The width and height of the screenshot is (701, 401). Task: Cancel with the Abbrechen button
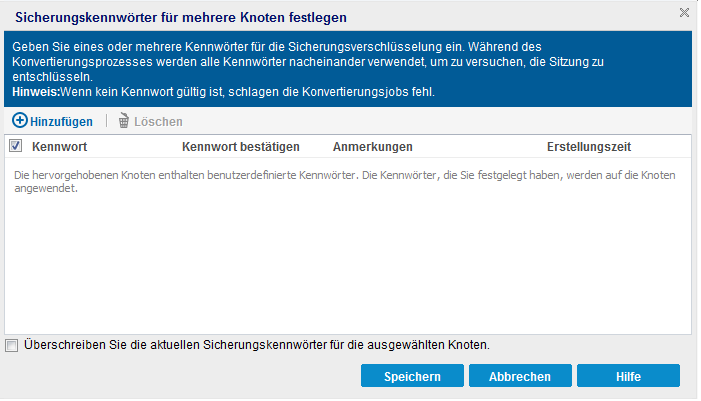pos(520,376)
